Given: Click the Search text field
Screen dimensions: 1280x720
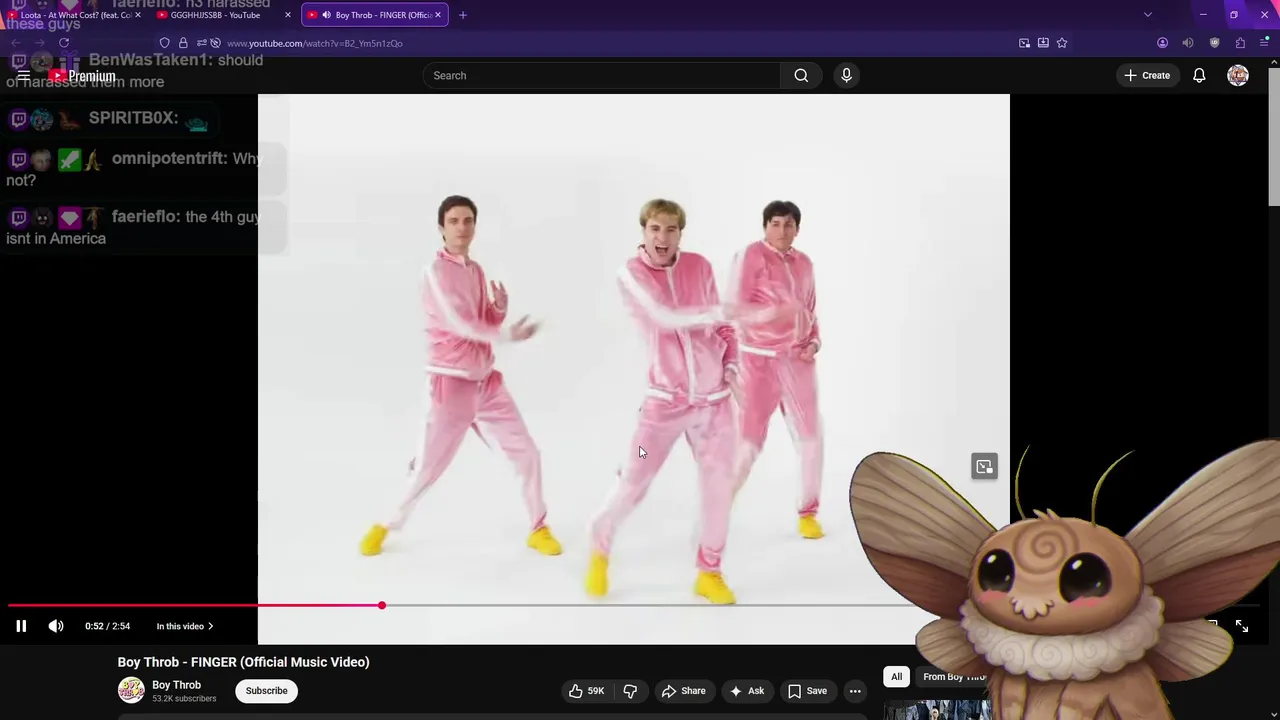Looking at the screenshot, I should pyautogui.click(x=603, y=75).
